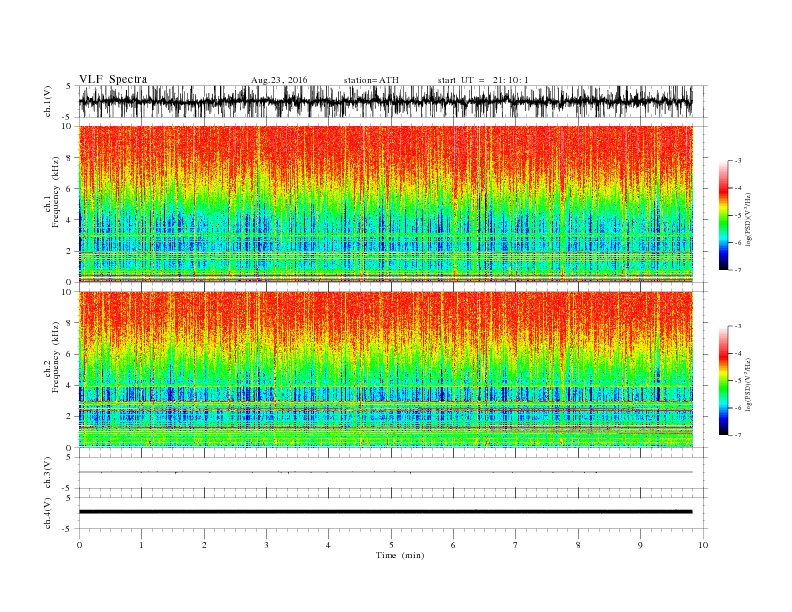The image size is (792, 612).
Task: Click the 'ch.3(V)' axis label
Action: click(48, 473)
